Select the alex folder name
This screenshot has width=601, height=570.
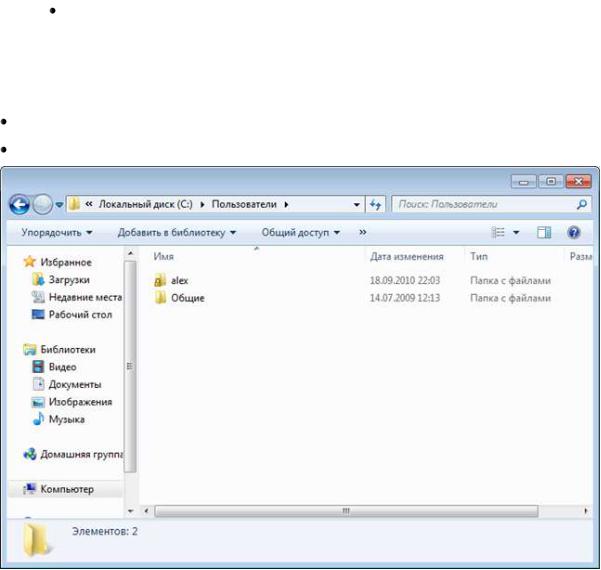179,281
